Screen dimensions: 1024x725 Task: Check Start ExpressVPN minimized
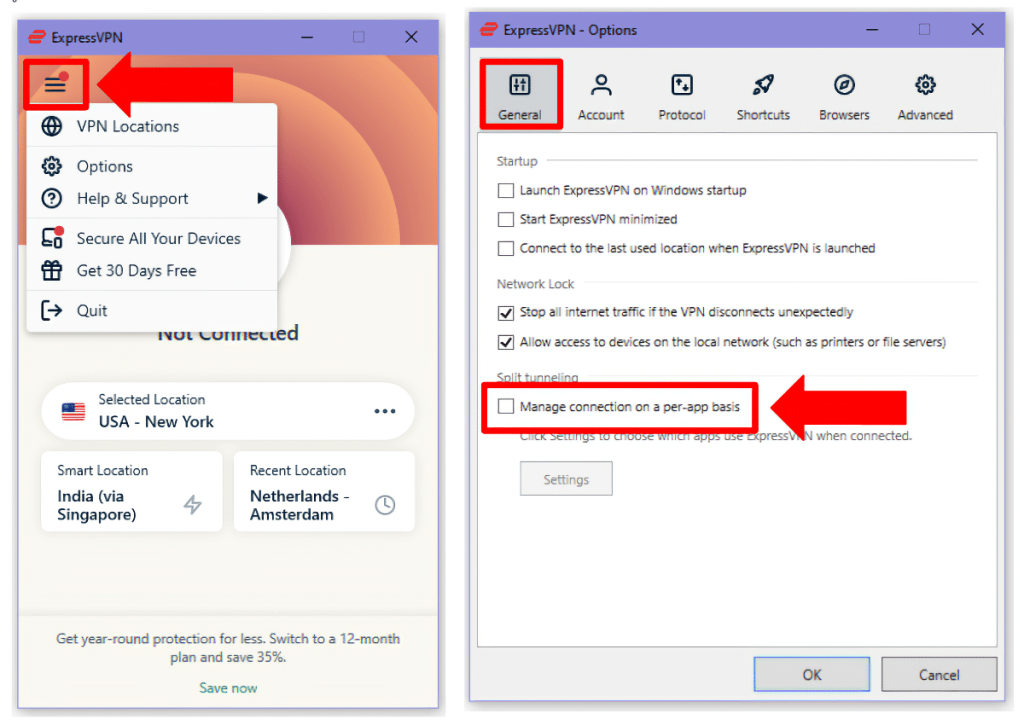click(x=505, y=219)
